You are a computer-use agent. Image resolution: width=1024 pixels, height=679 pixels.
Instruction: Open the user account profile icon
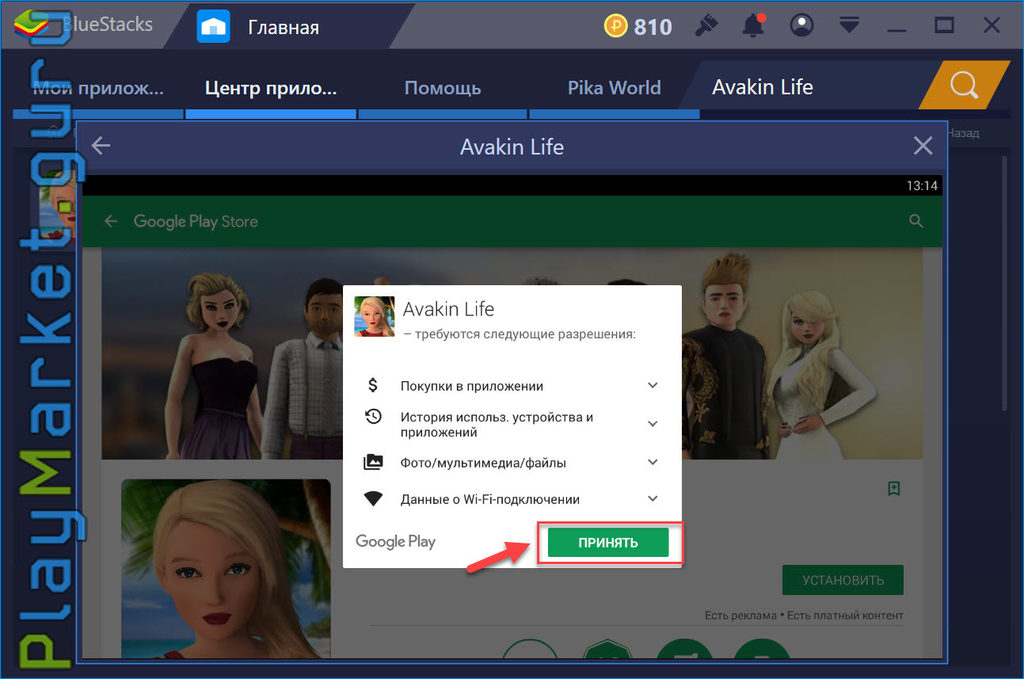click(x=801, y=25)
